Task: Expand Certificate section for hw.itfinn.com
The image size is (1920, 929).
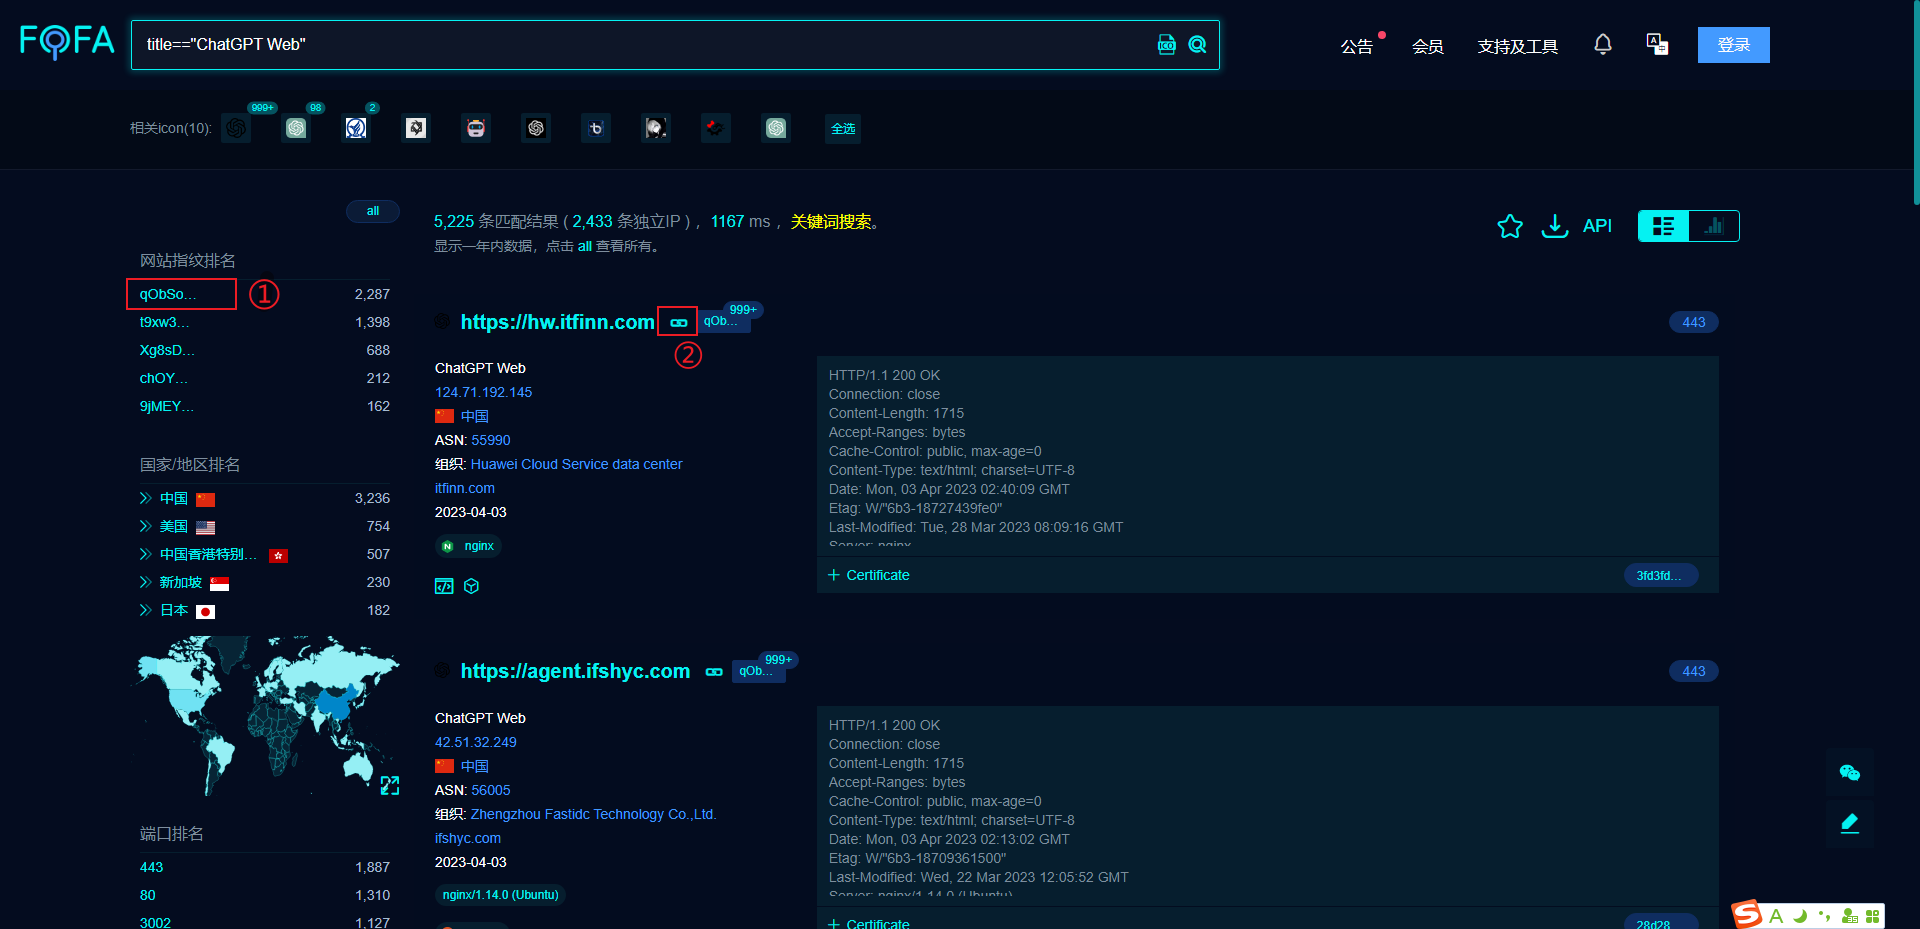Action: click(x=869, y=575)
